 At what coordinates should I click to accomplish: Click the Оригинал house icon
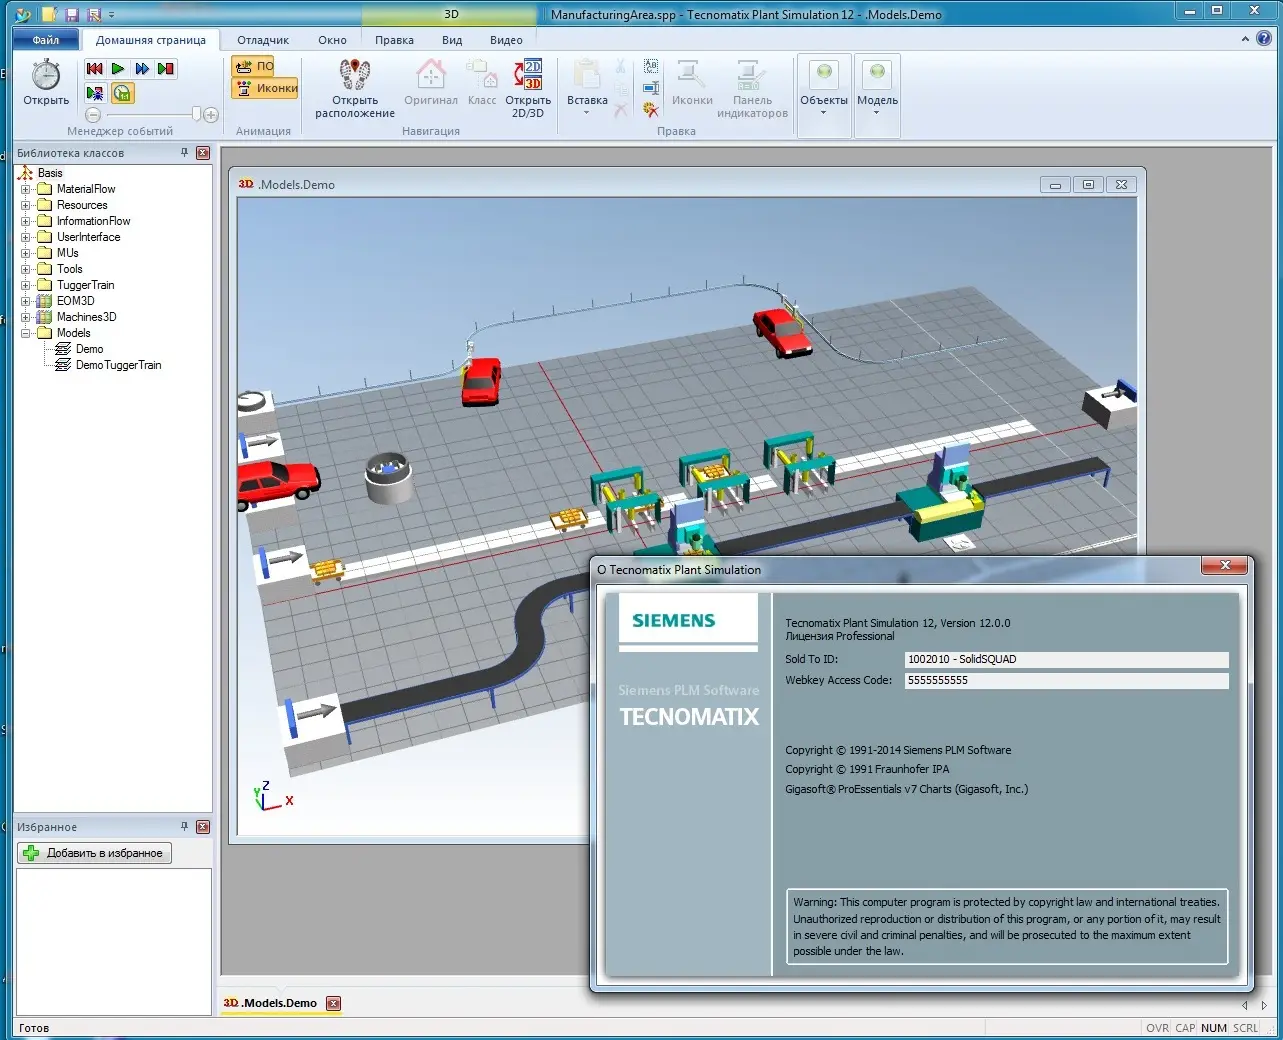point(431,82)
